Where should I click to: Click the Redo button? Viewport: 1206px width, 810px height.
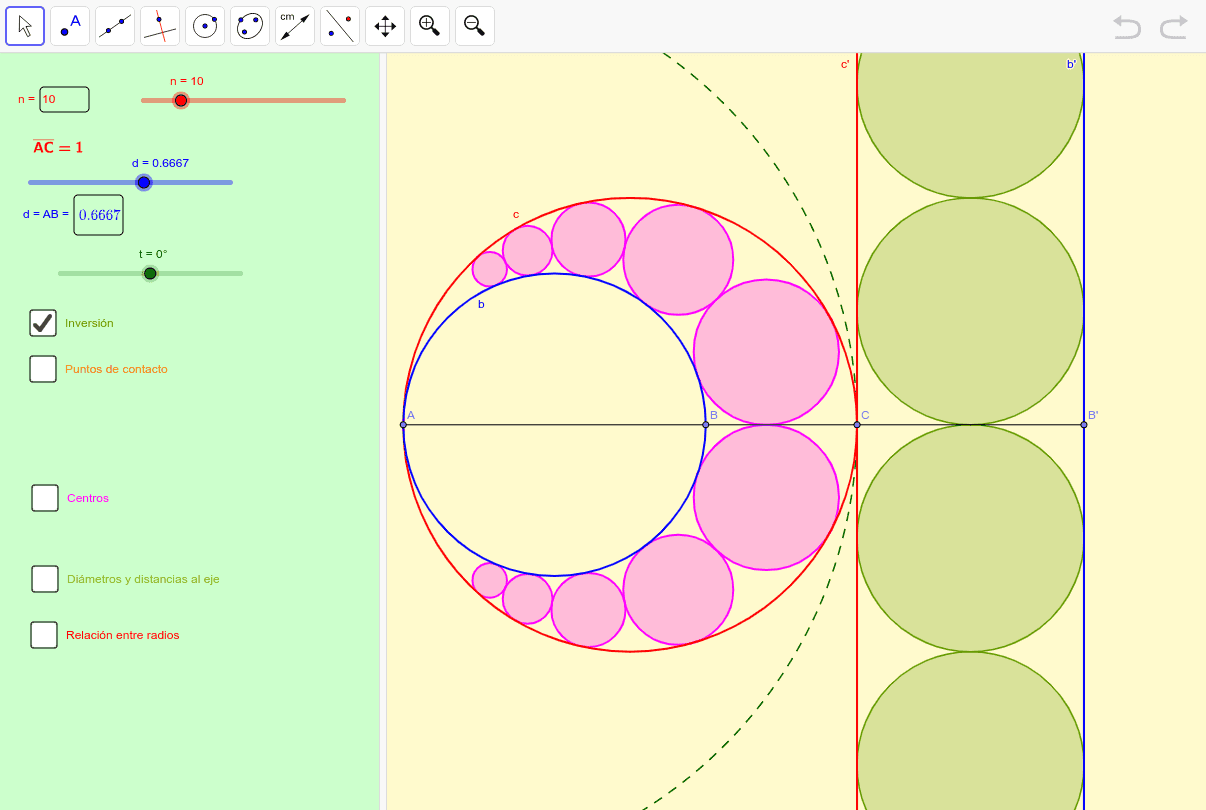click(1172, 28)
